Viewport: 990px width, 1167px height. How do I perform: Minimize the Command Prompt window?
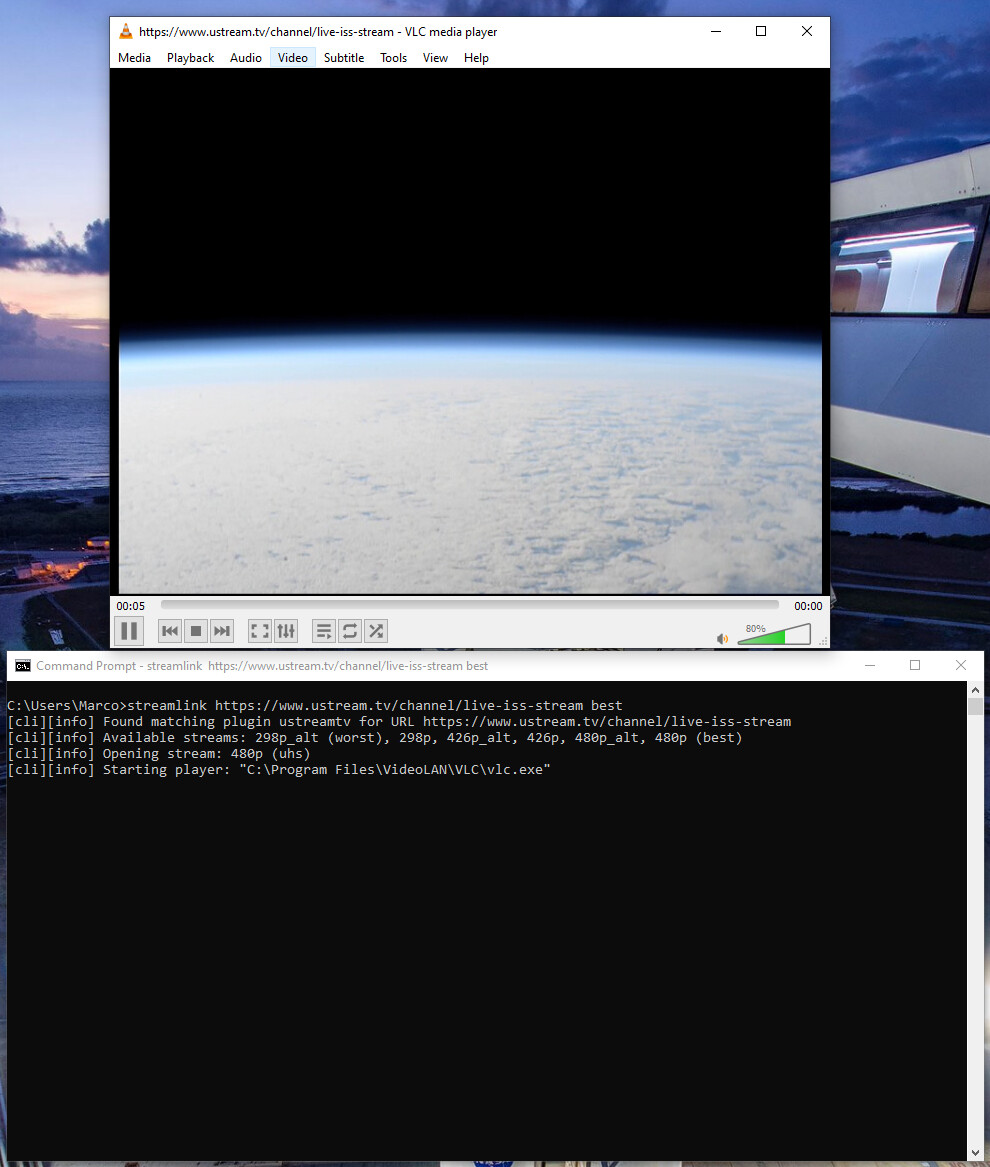click(869, 665)
